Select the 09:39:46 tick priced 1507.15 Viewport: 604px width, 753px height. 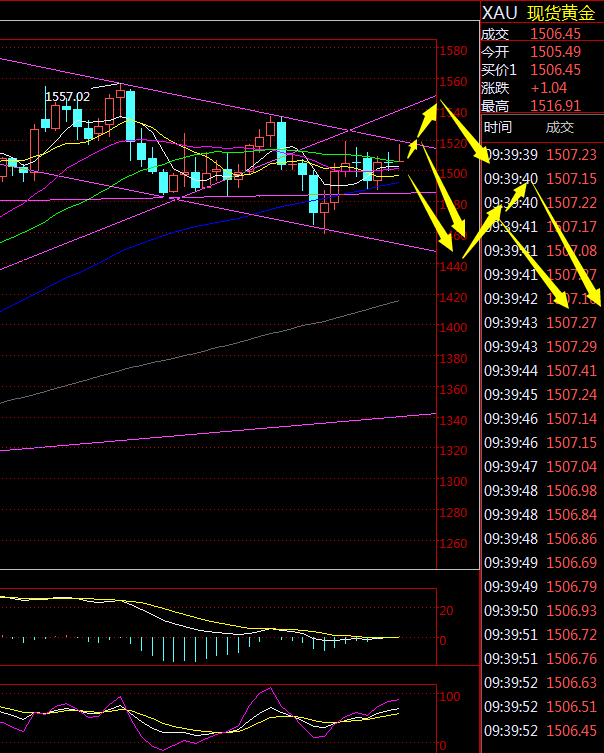(x=541, y=443)
